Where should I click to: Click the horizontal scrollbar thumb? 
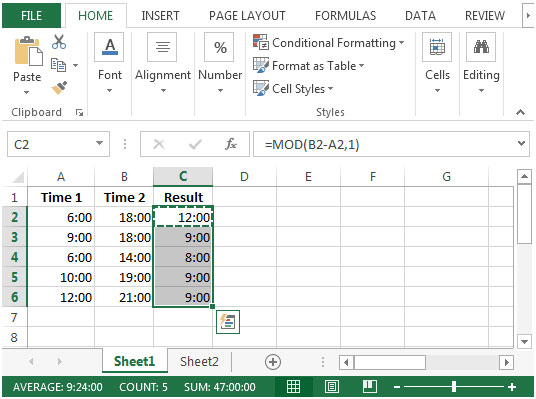pos(390,362)
